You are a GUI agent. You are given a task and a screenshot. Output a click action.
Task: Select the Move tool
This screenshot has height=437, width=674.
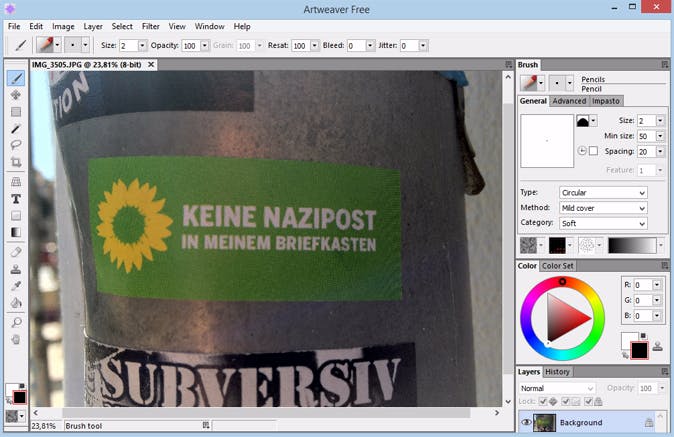pos(16,95)
